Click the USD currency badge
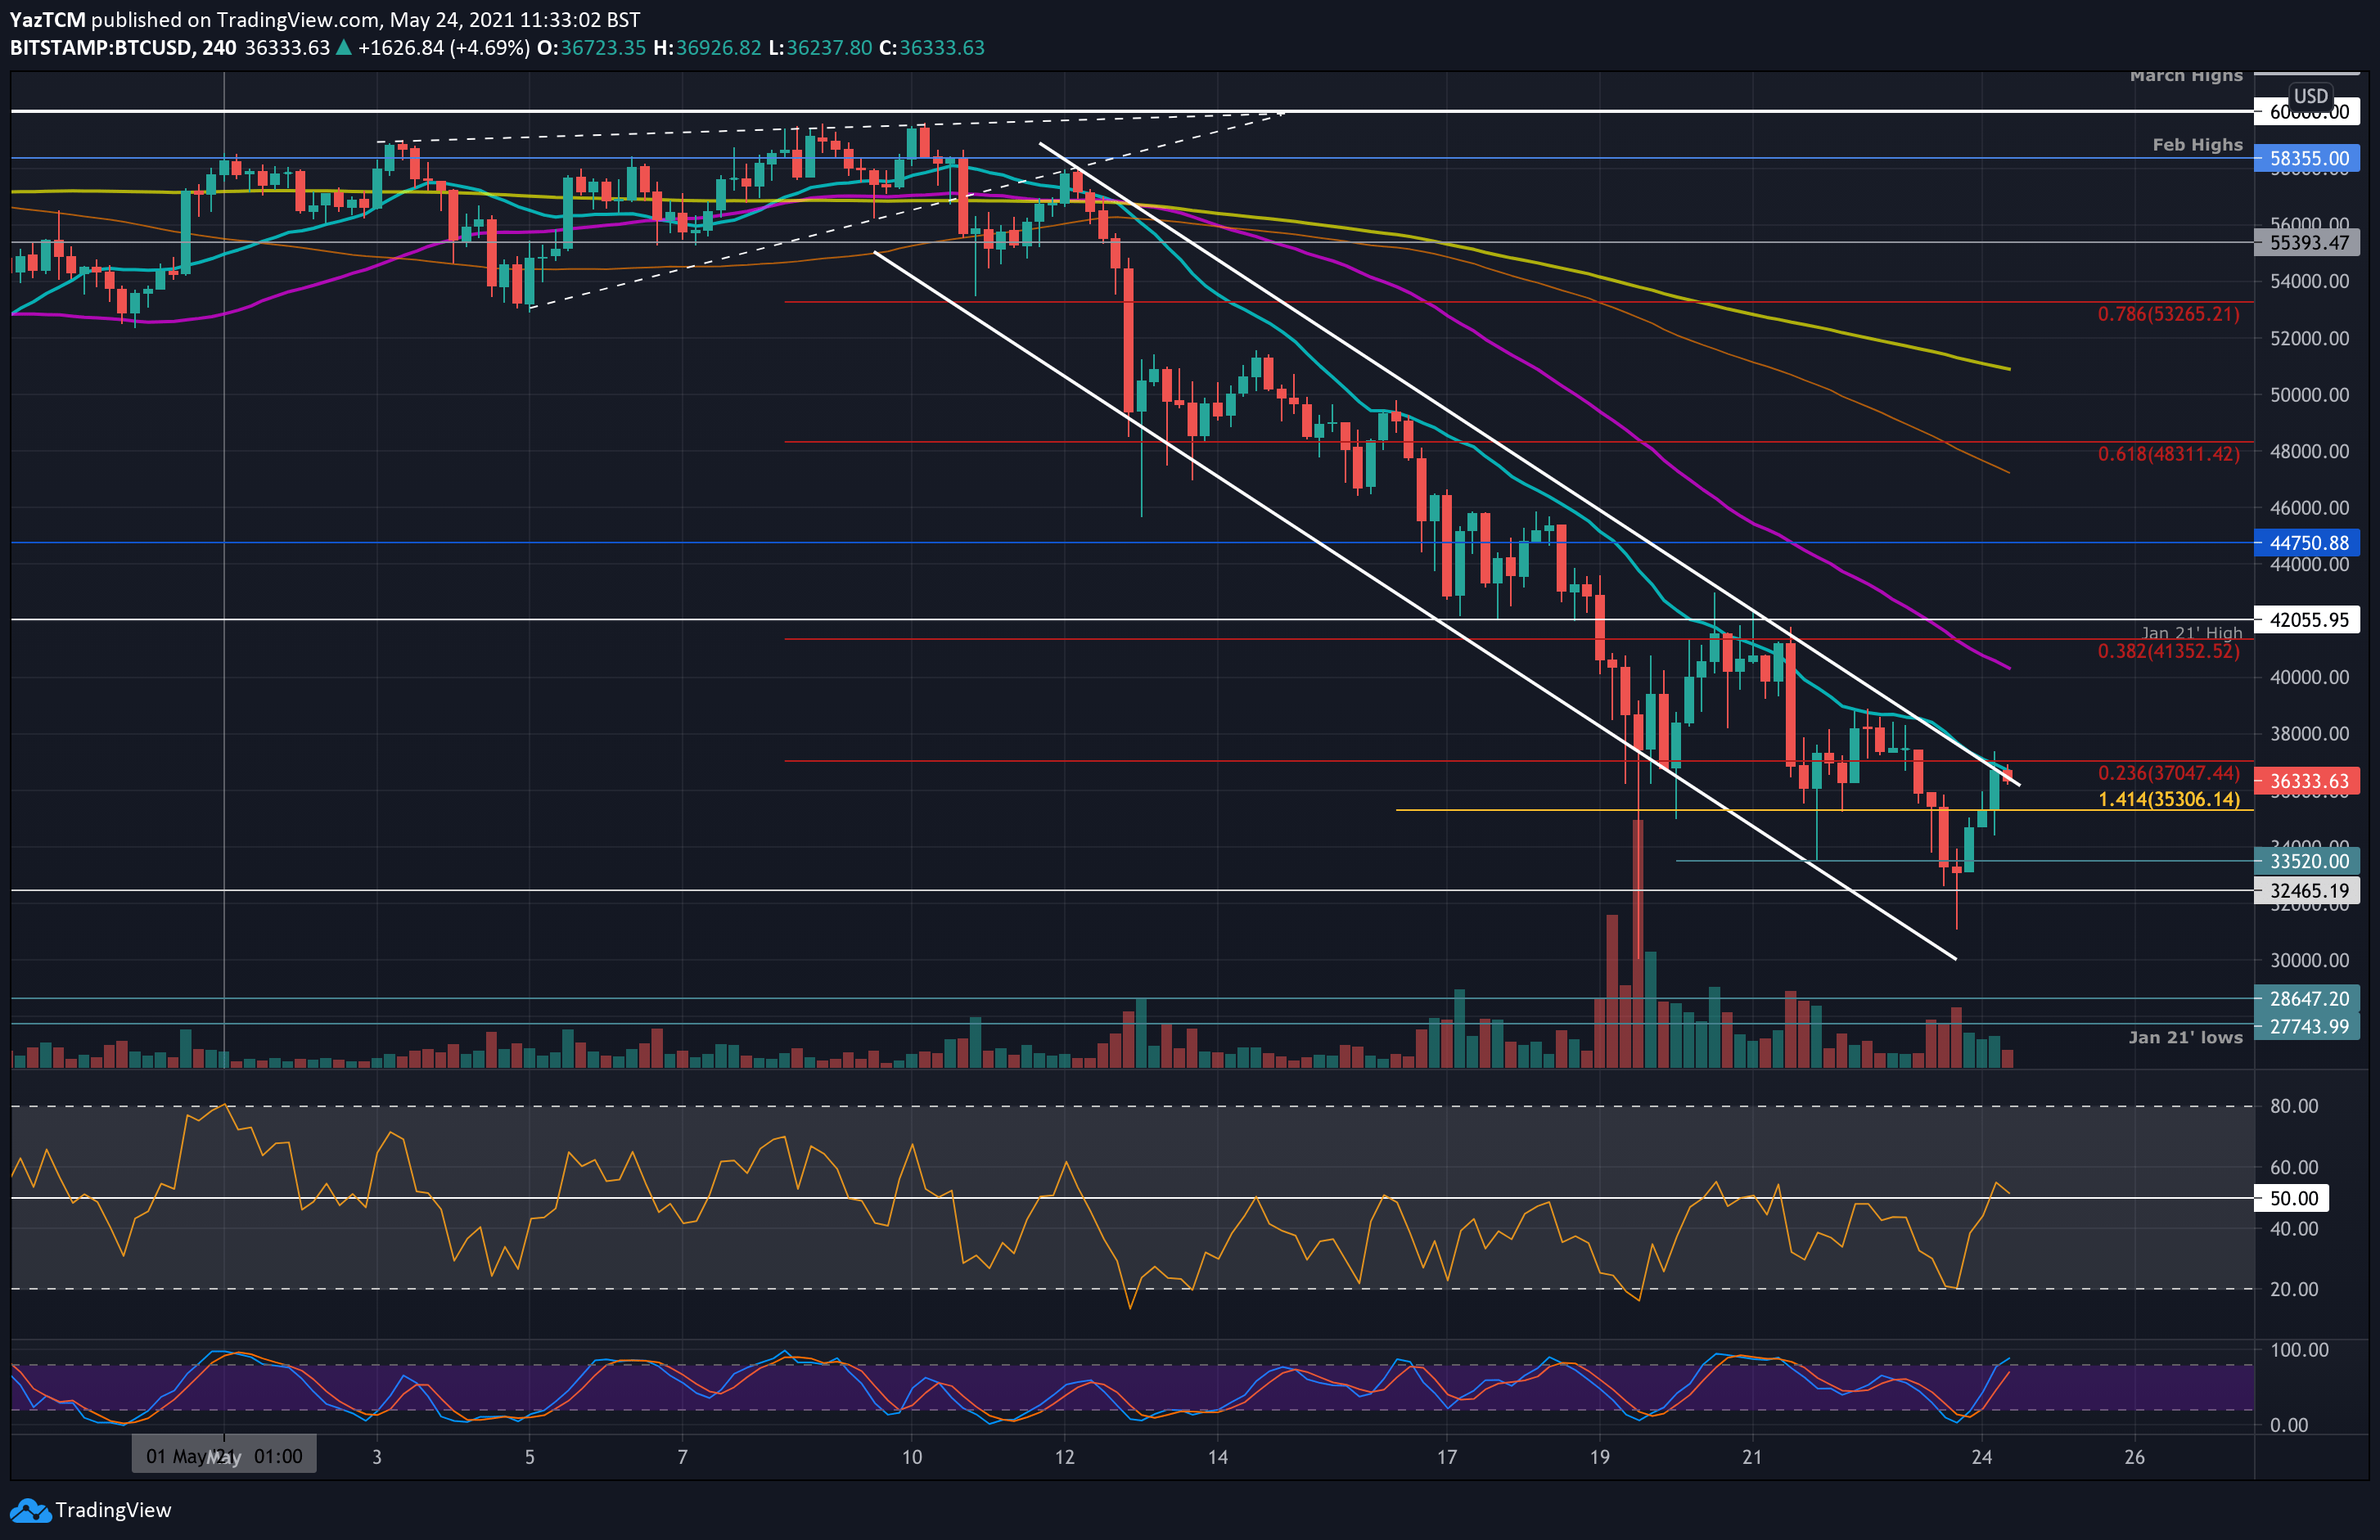This screenshot has height=1540, width=2380. coord(2311,96)
